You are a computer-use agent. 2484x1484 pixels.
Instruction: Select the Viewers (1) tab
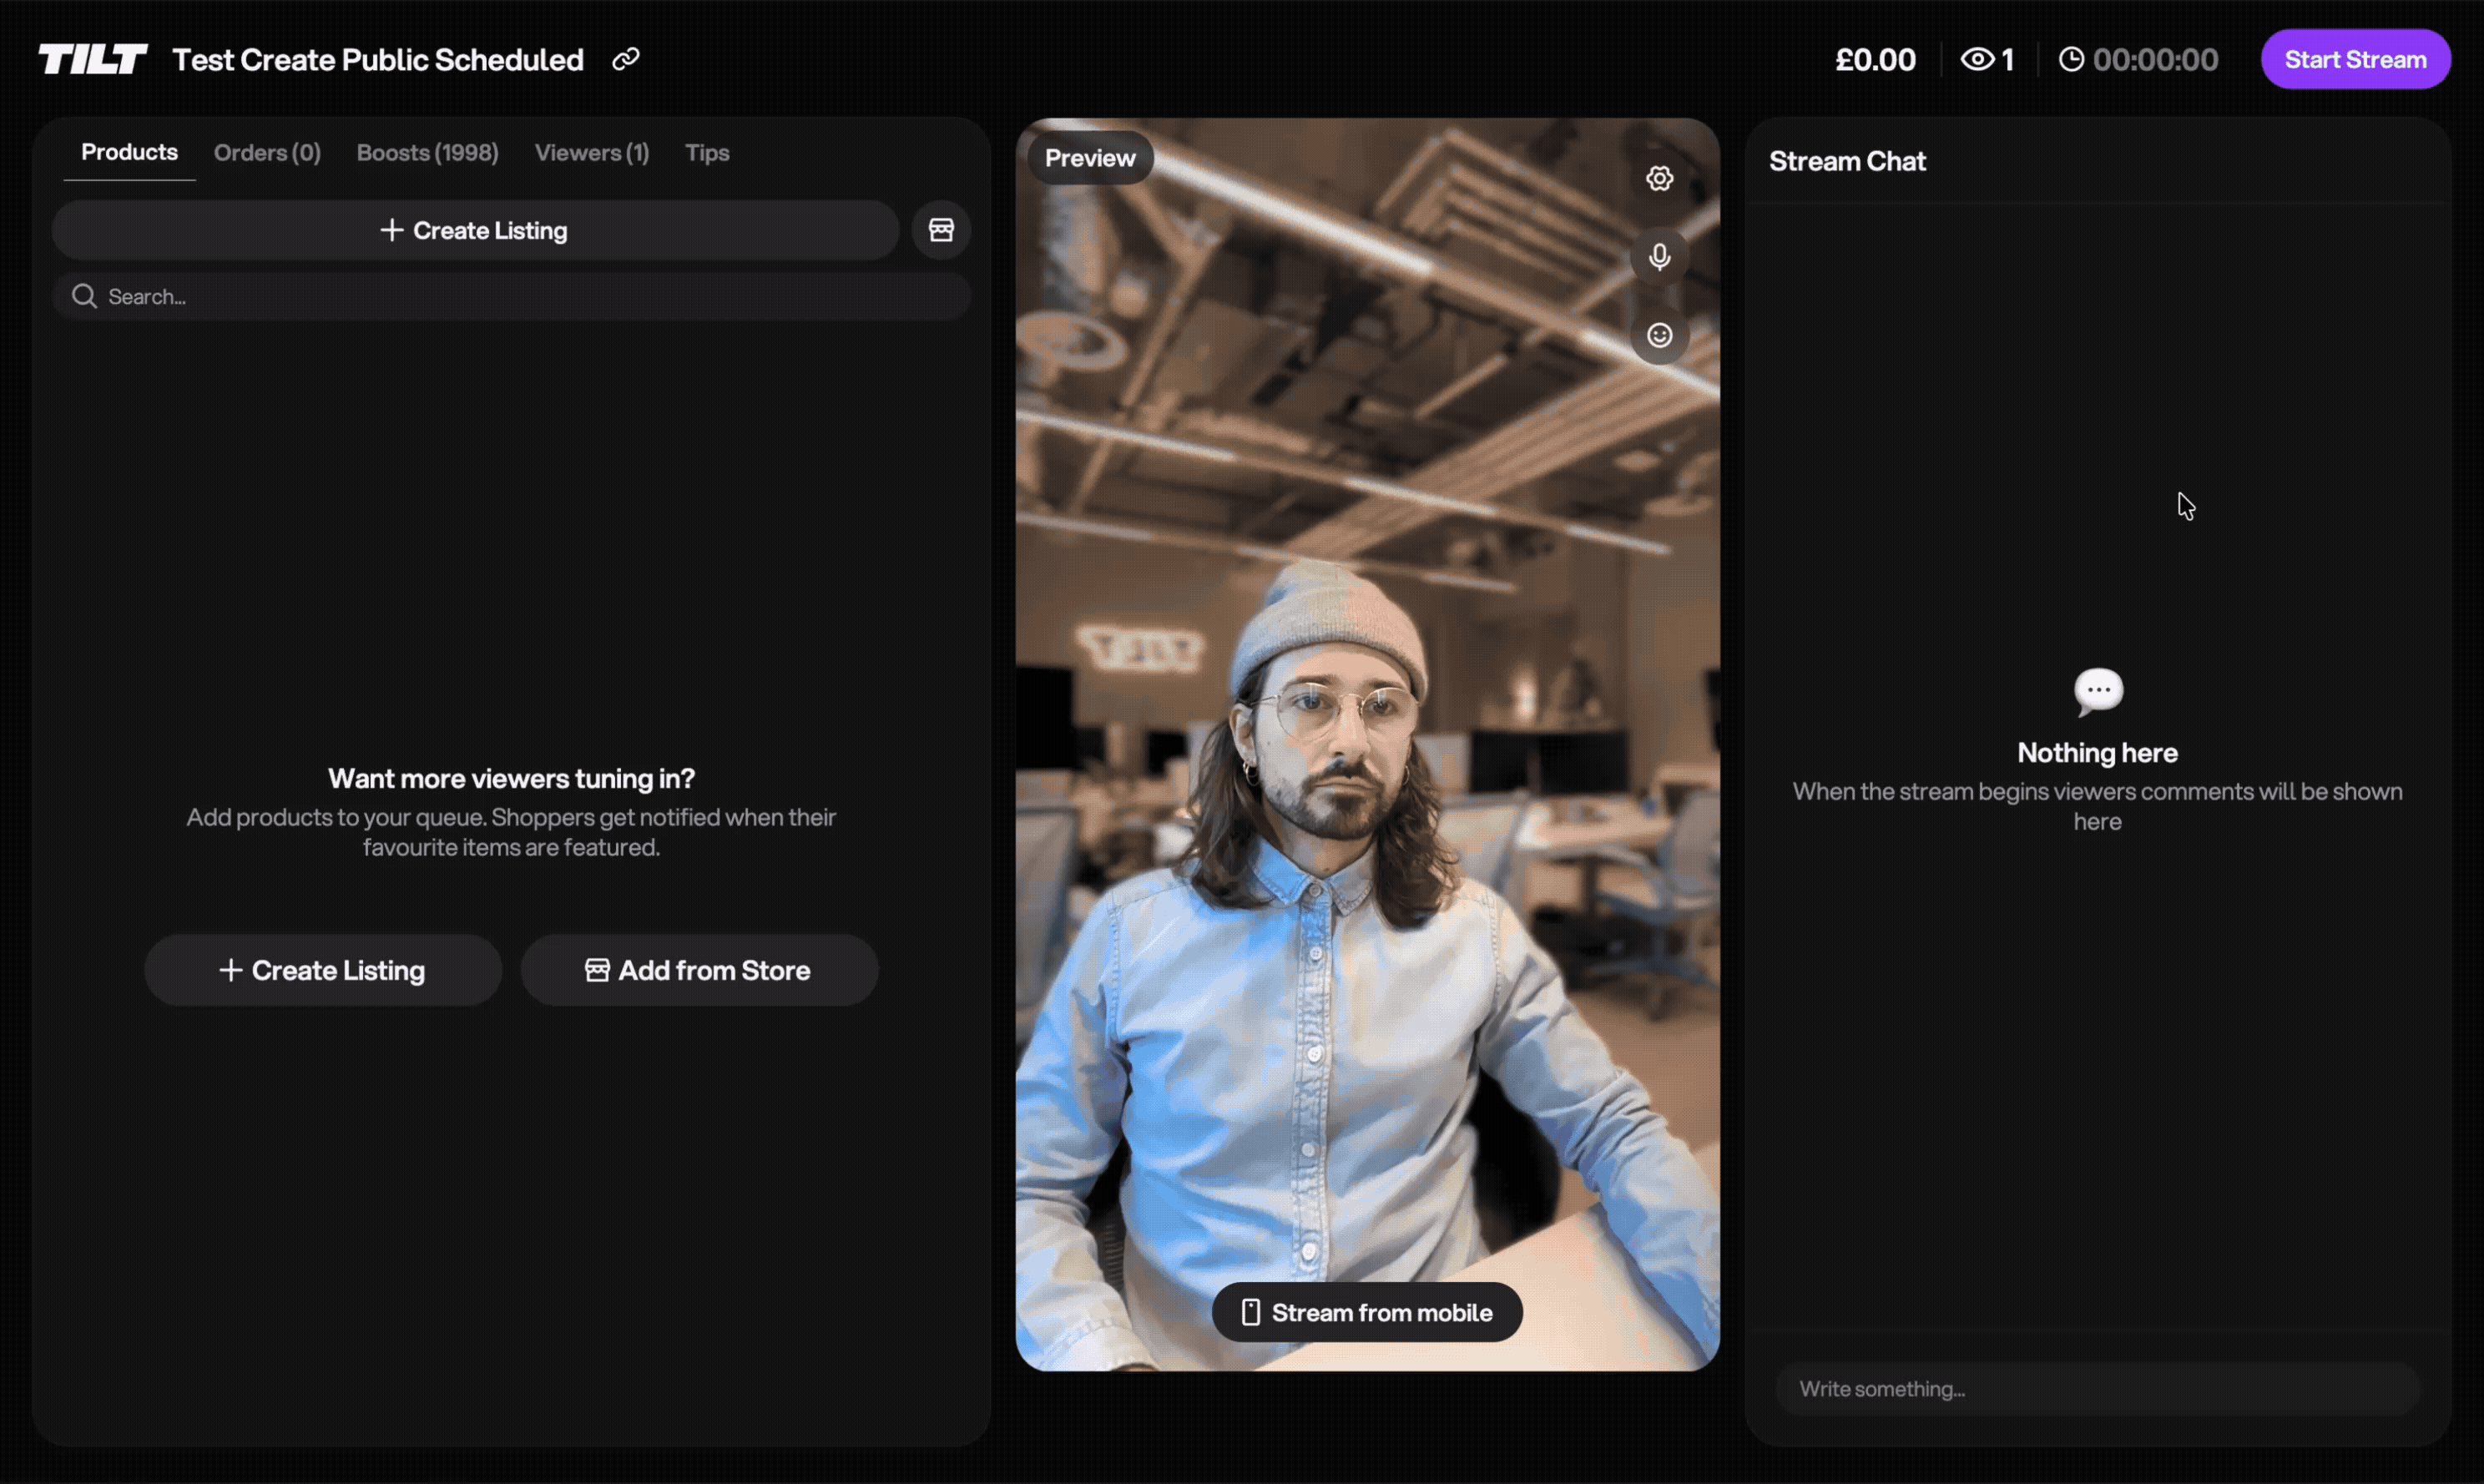click(591, 152)
